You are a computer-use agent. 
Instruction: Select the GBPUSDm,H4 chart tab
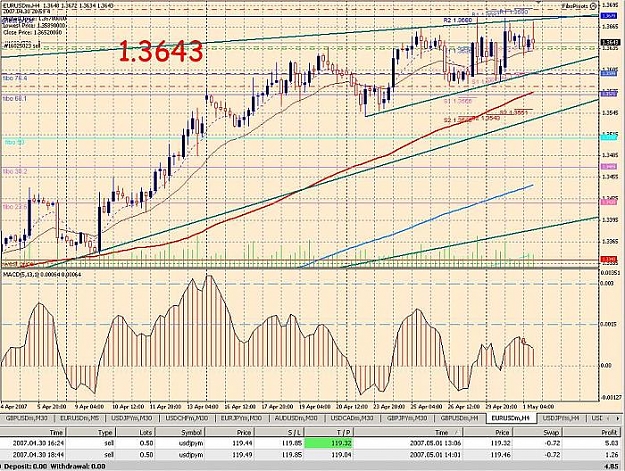(459, 418)
